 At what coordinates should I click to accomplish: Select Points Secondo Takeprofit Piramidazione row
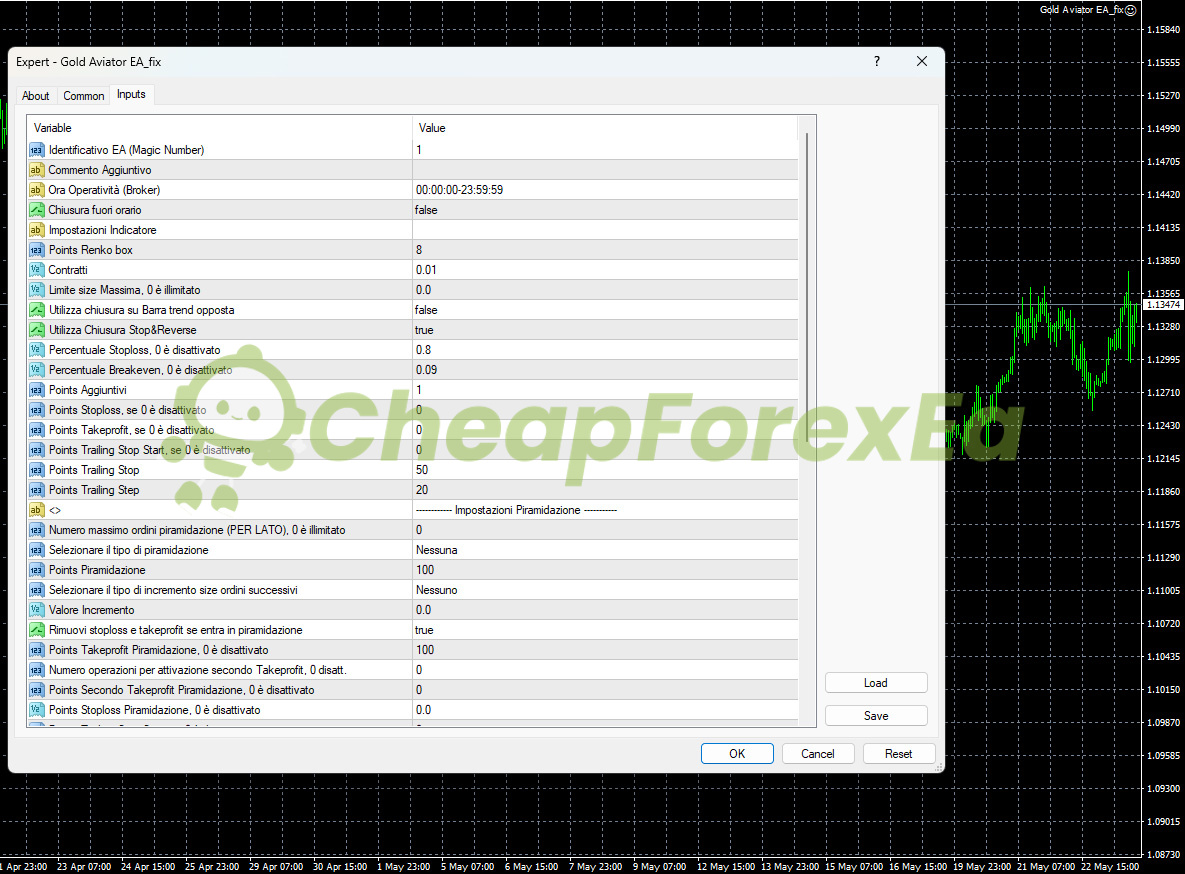coord(413,690)
